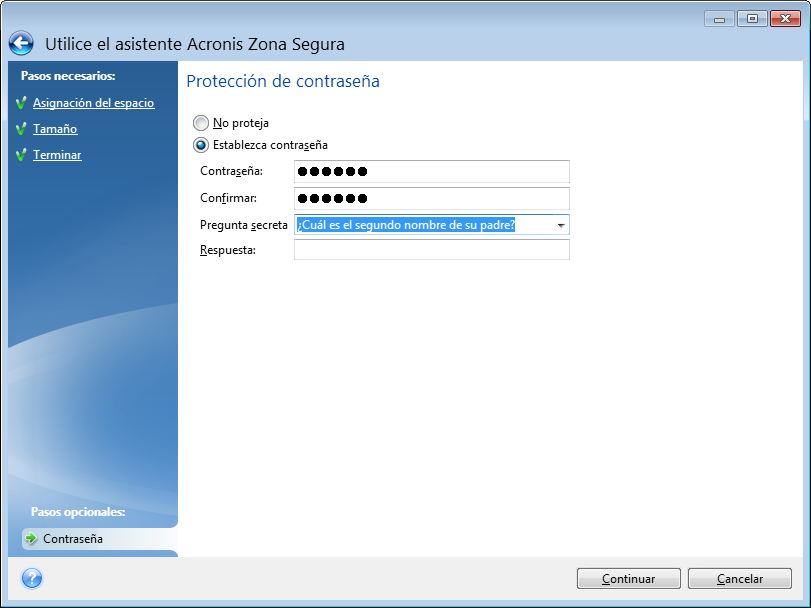Image resolution: width=811 pixels, height=608 pixels.
Task: Click the Pasos necesarios label
Action: (x=68, y=75)
